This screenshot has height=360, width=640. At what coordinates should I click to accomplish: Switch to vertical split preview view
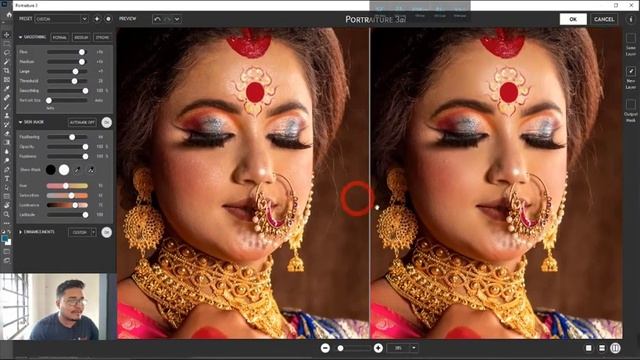pos(615,348)
